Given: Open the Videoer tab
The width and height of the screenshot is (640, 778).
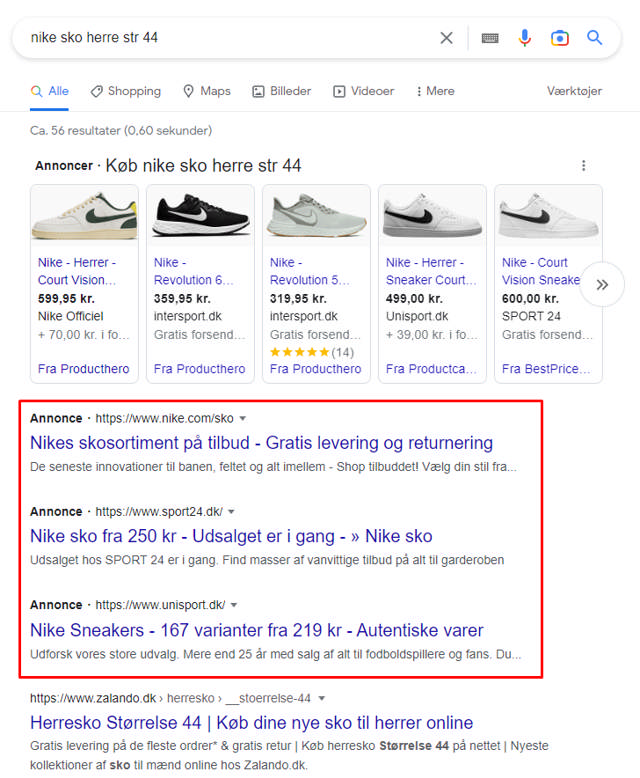Looking at the screenshot, I should click(x=363, y=91).
